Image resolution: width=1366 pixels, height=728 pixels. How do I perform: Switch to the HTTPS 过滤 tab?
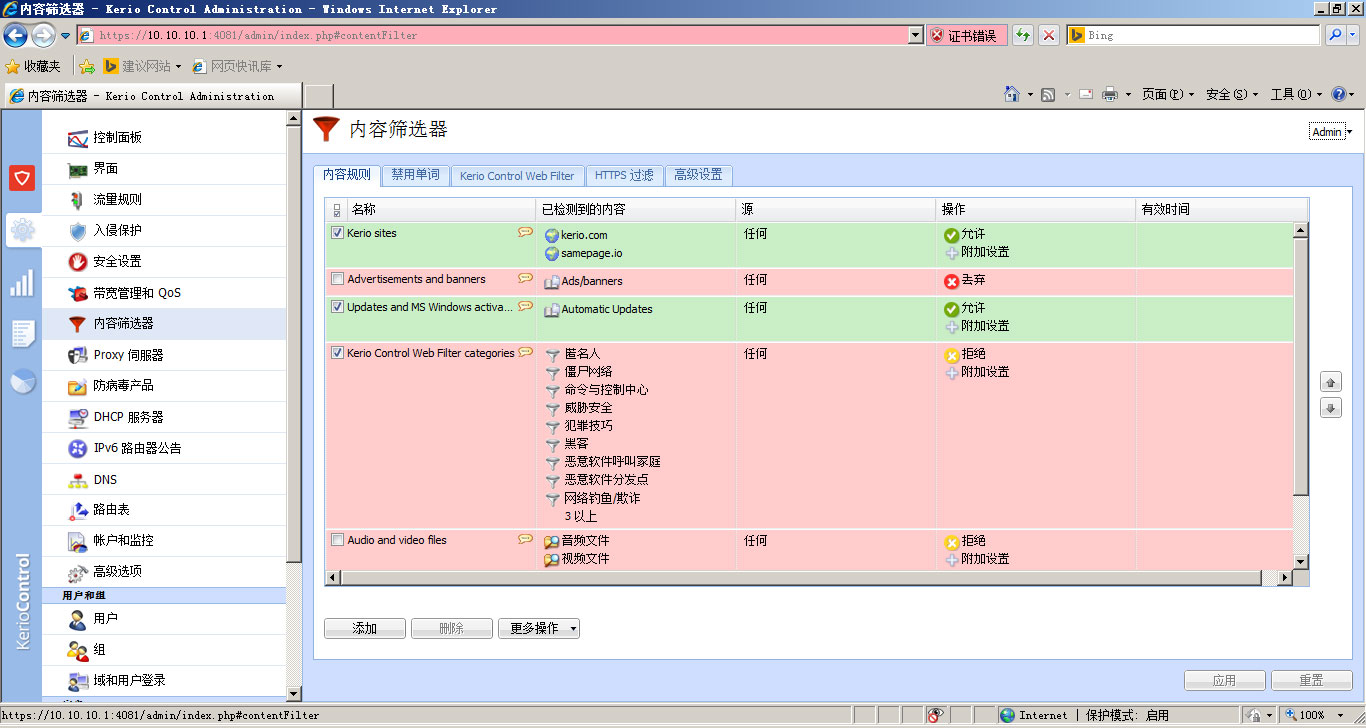[x=624, y=175]
